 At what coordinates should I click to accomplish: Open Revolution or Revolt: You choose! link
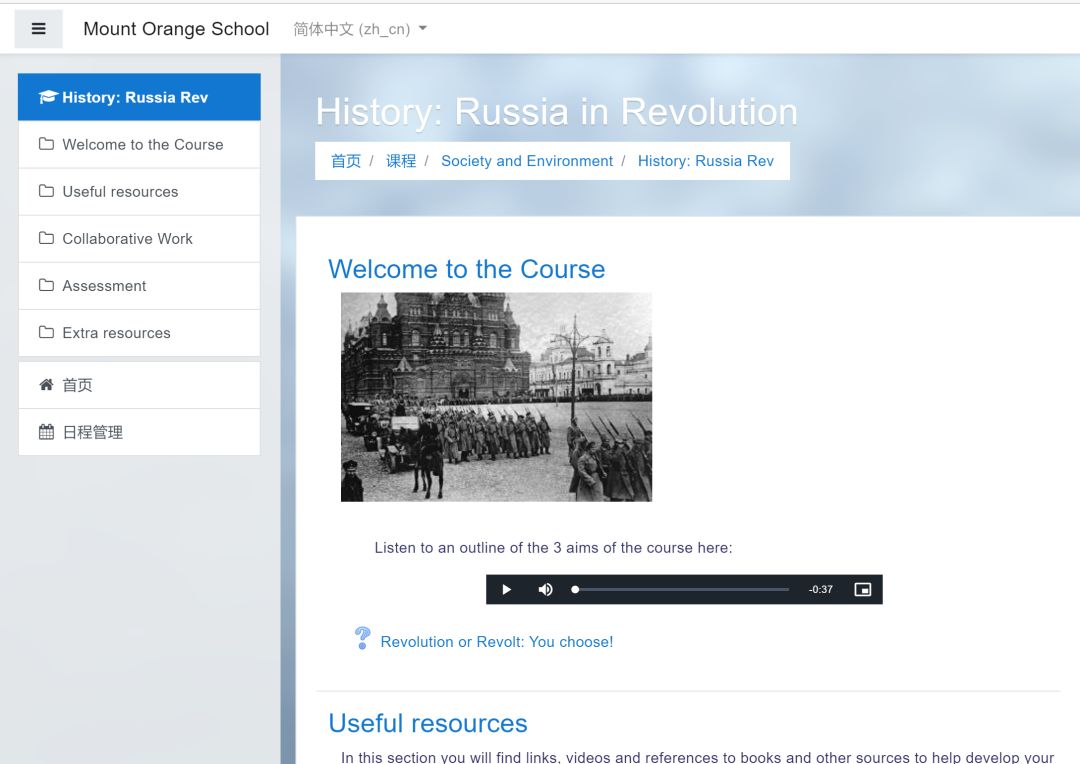point(497,642)
